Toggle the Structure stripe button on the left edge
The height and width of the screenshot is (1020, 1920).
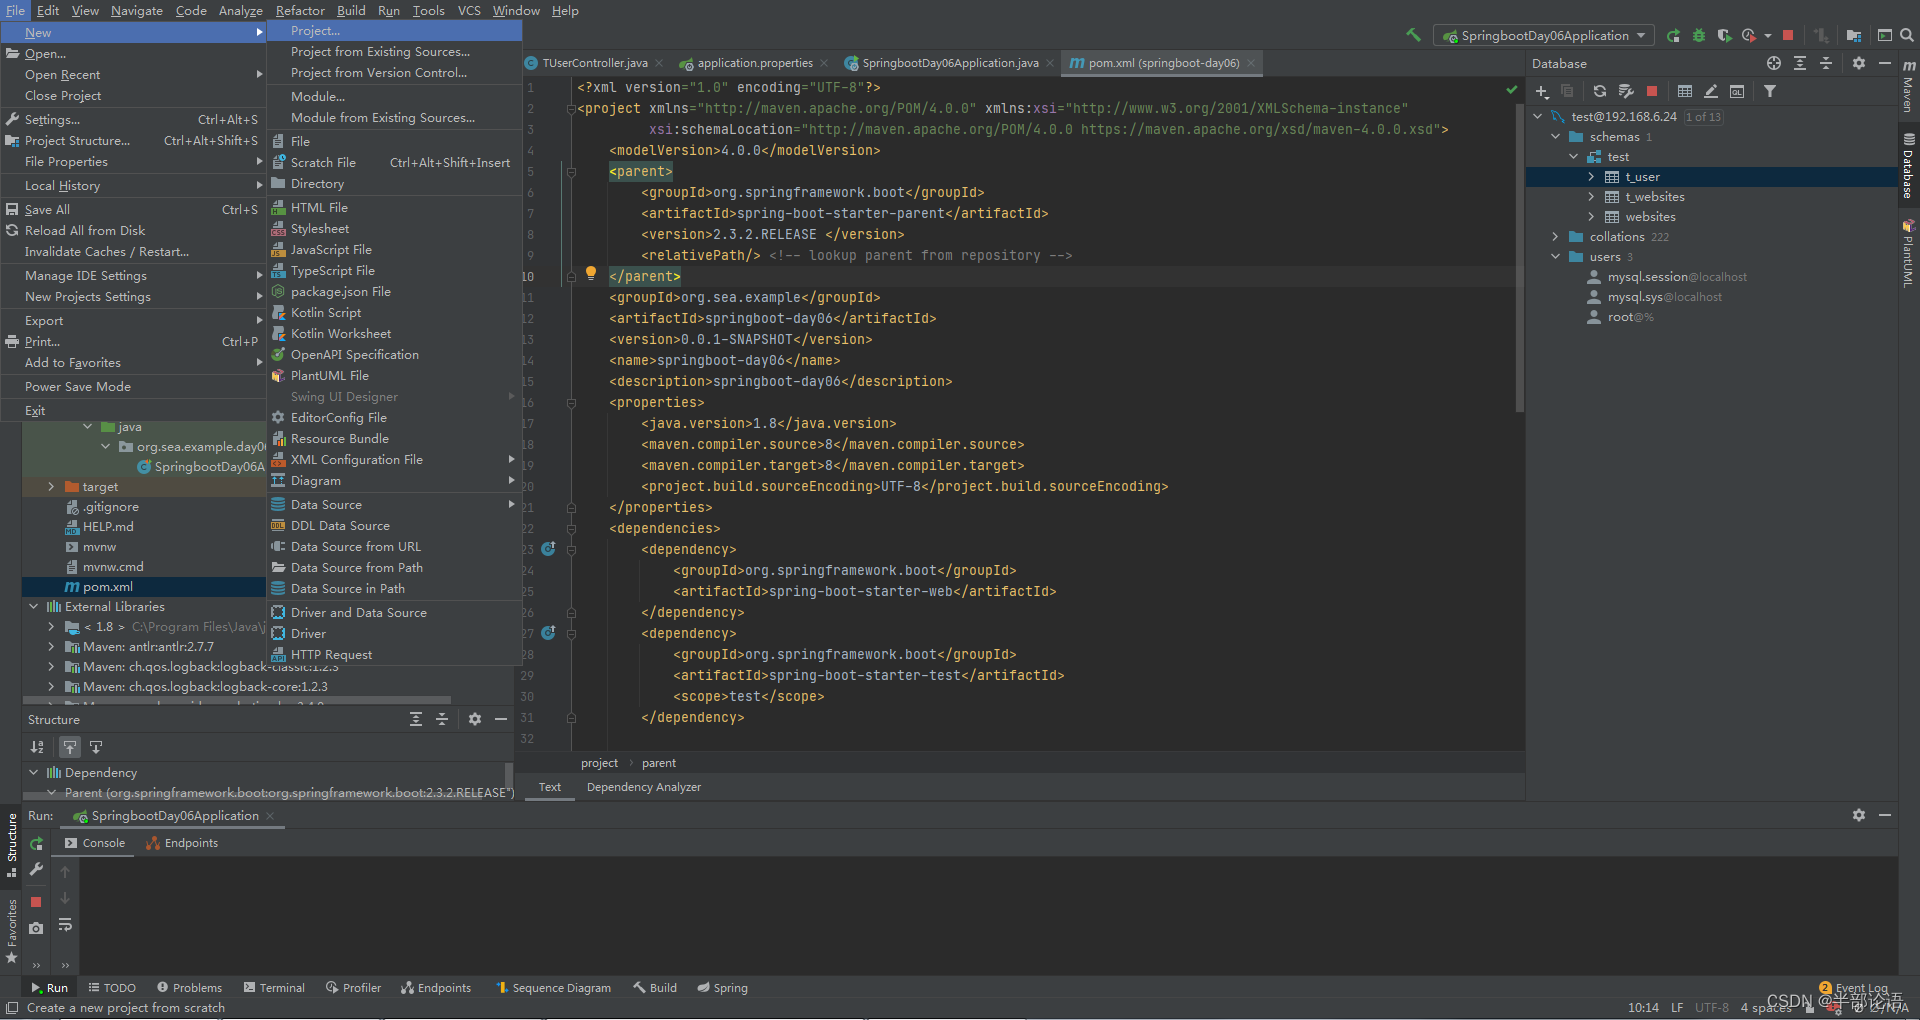(12, 846)
